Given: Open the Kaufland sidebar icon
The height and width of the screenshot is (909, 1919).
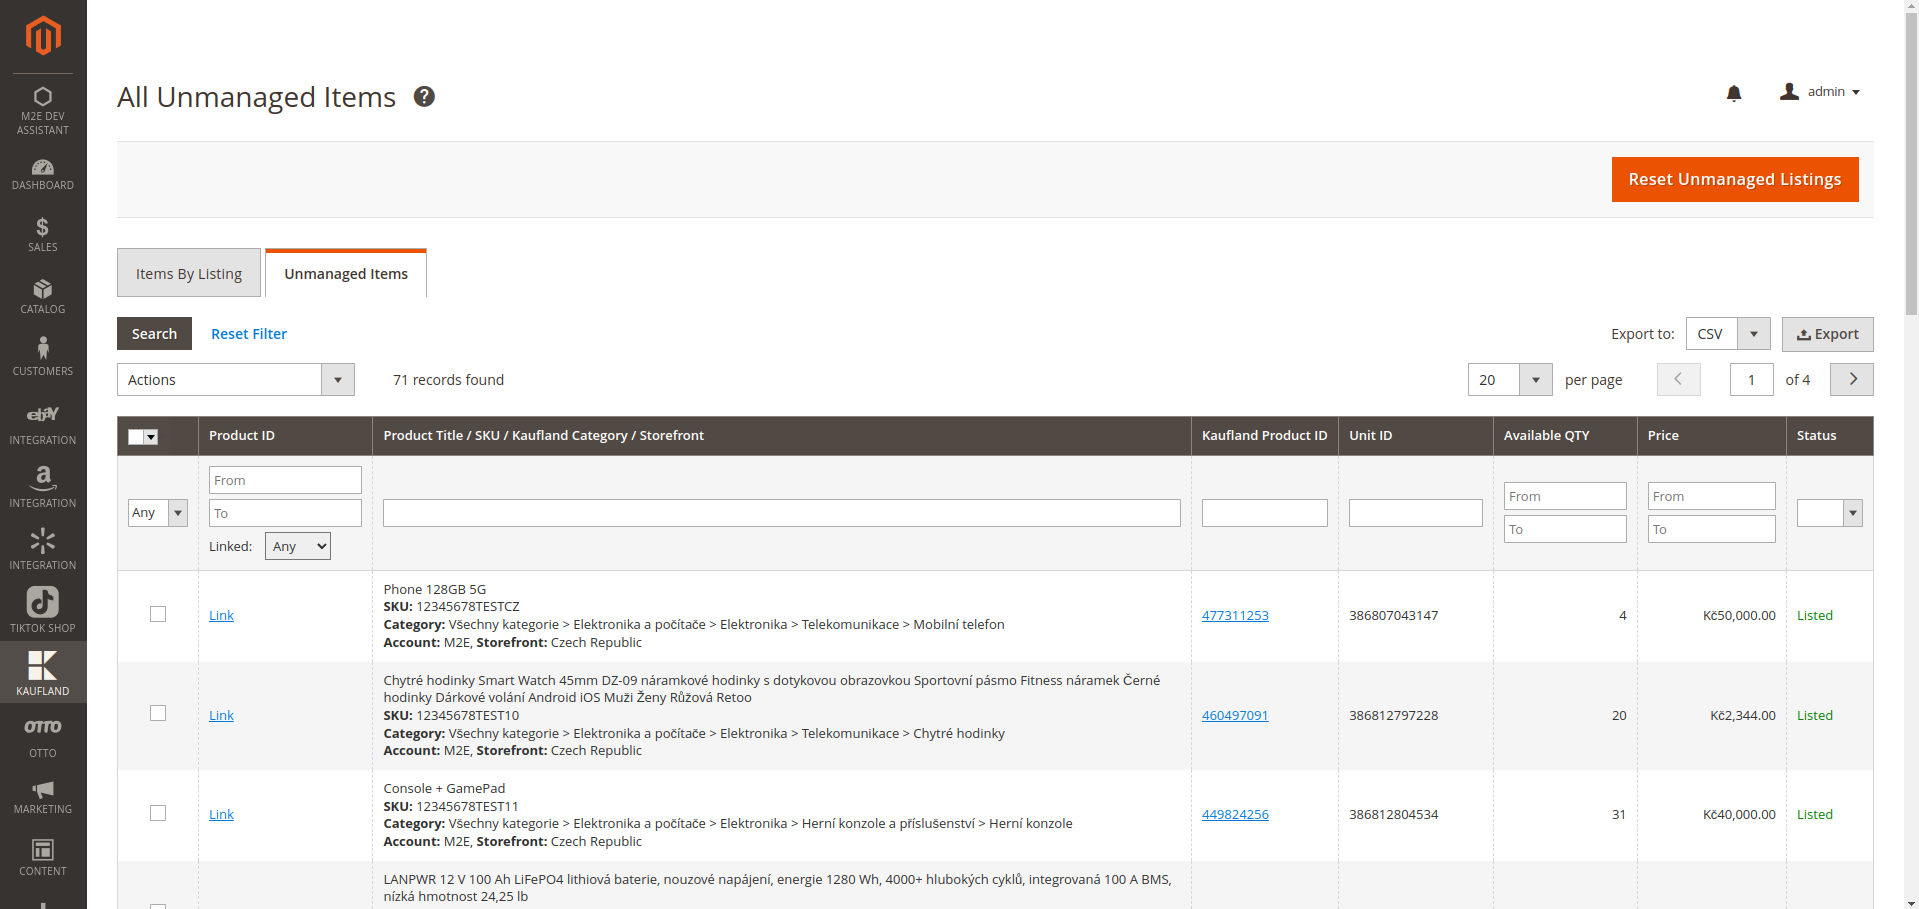Looking at the screenshot, I should coord(42,672).
